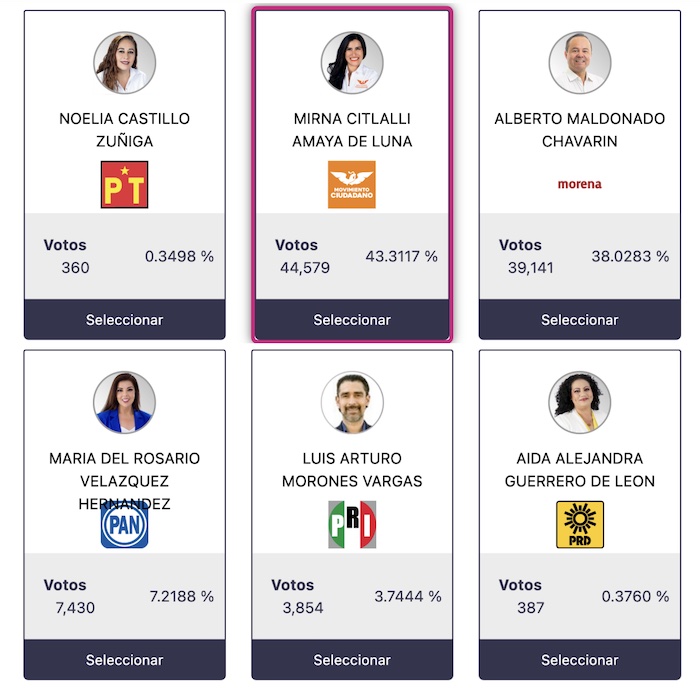Click Aida Alejandra Guerrero de Leon's photo

click(x=580, y=402)
